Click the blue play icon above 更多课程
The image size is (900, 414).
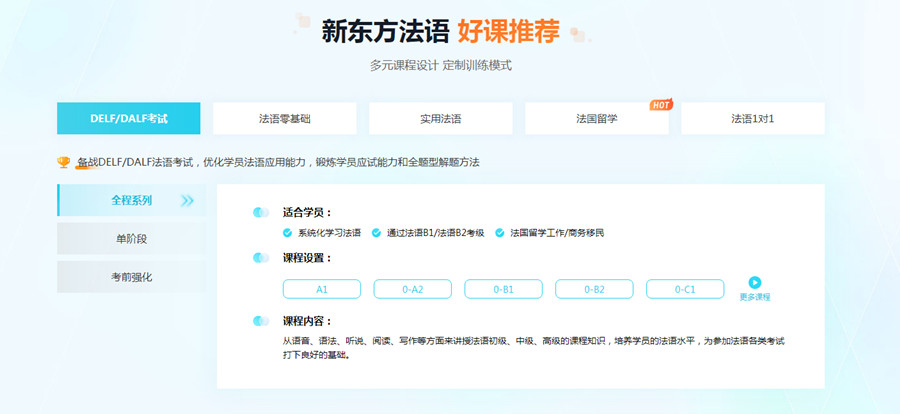pyautogui.click(x=755, y=283)
